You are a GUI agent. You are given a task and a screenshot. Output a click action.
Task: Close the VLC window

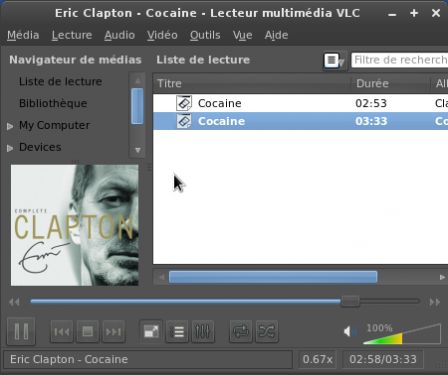coord(436,13)
